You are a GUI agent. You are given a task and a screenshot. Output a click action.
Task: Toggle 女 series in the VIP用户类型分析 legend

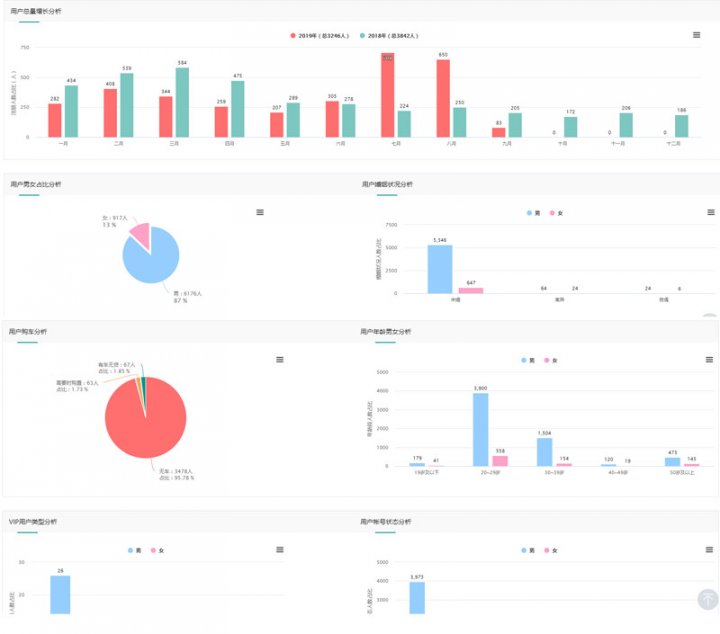[x=157, y=550]
